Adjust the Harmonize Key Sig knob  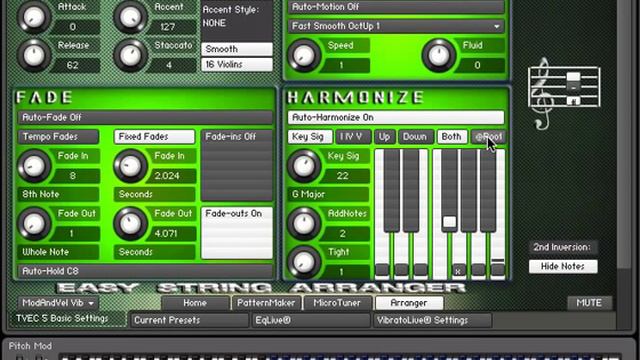click(304, 166)
